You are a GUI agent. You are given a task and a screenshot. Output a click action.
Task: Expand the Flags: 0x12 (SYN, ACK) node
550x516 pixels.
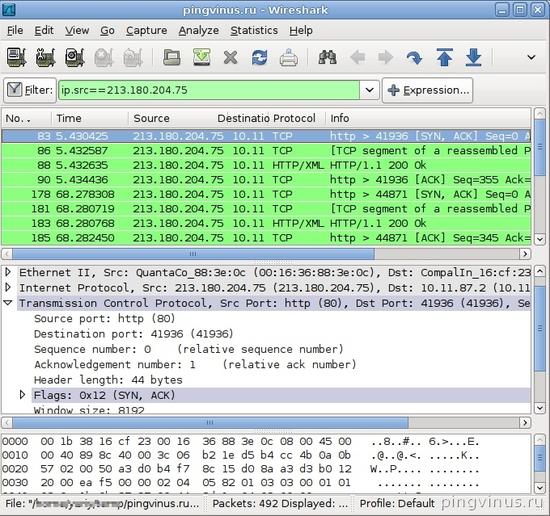(22, 395)
